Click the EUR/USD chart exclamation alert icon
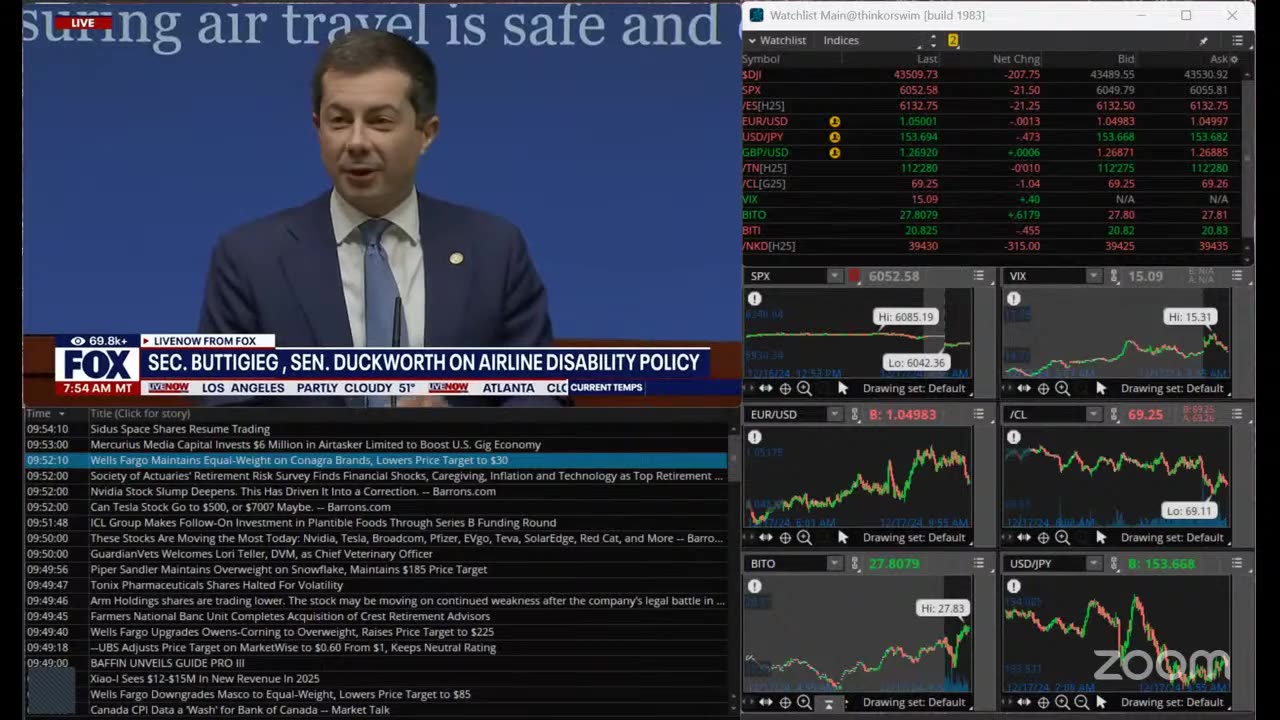The height and width of the screenshot is (720, 1280). point(755,437)
